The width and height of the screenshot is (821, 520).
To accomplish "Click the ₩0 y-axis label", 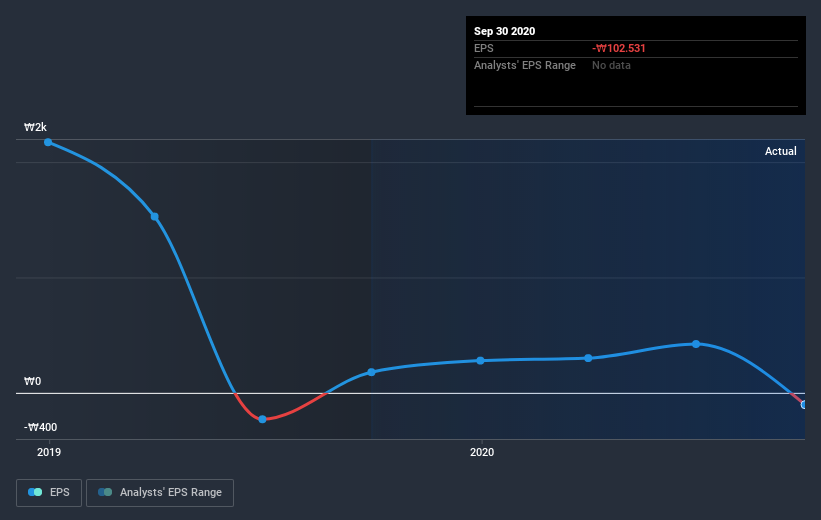I will click(32, 381).
